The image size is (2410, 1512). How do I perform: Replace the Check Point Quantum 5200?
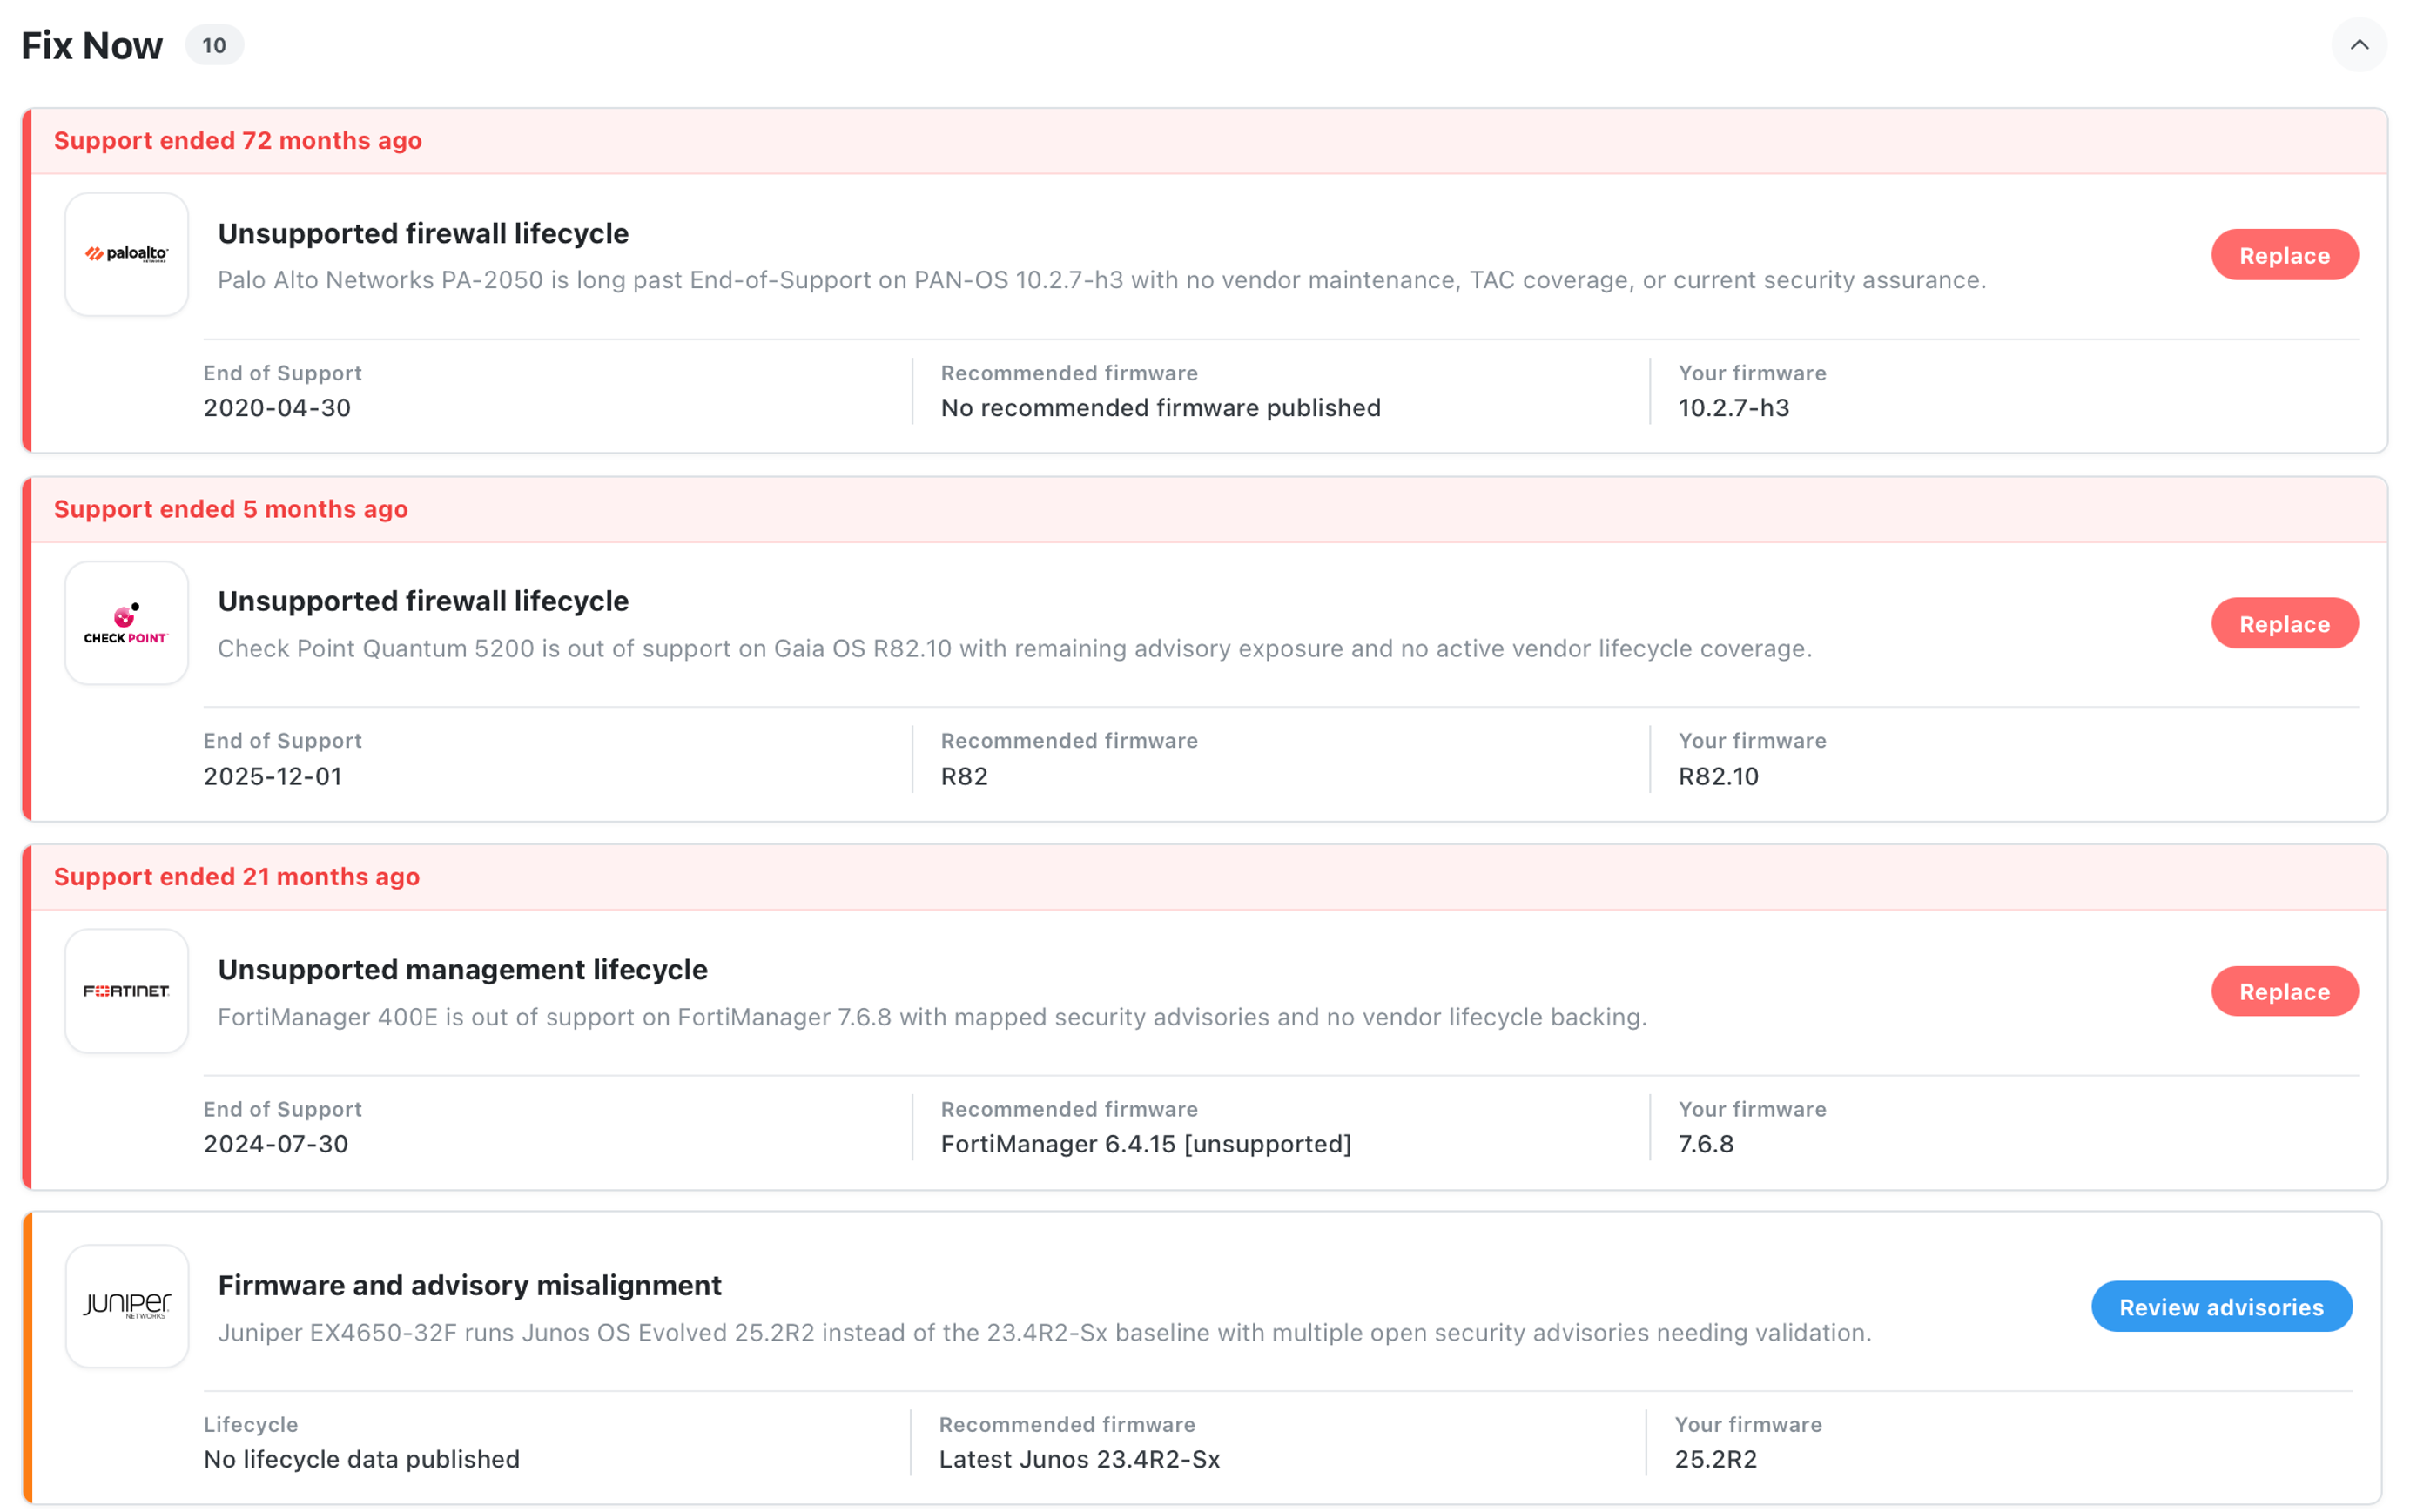(2284, 624)
